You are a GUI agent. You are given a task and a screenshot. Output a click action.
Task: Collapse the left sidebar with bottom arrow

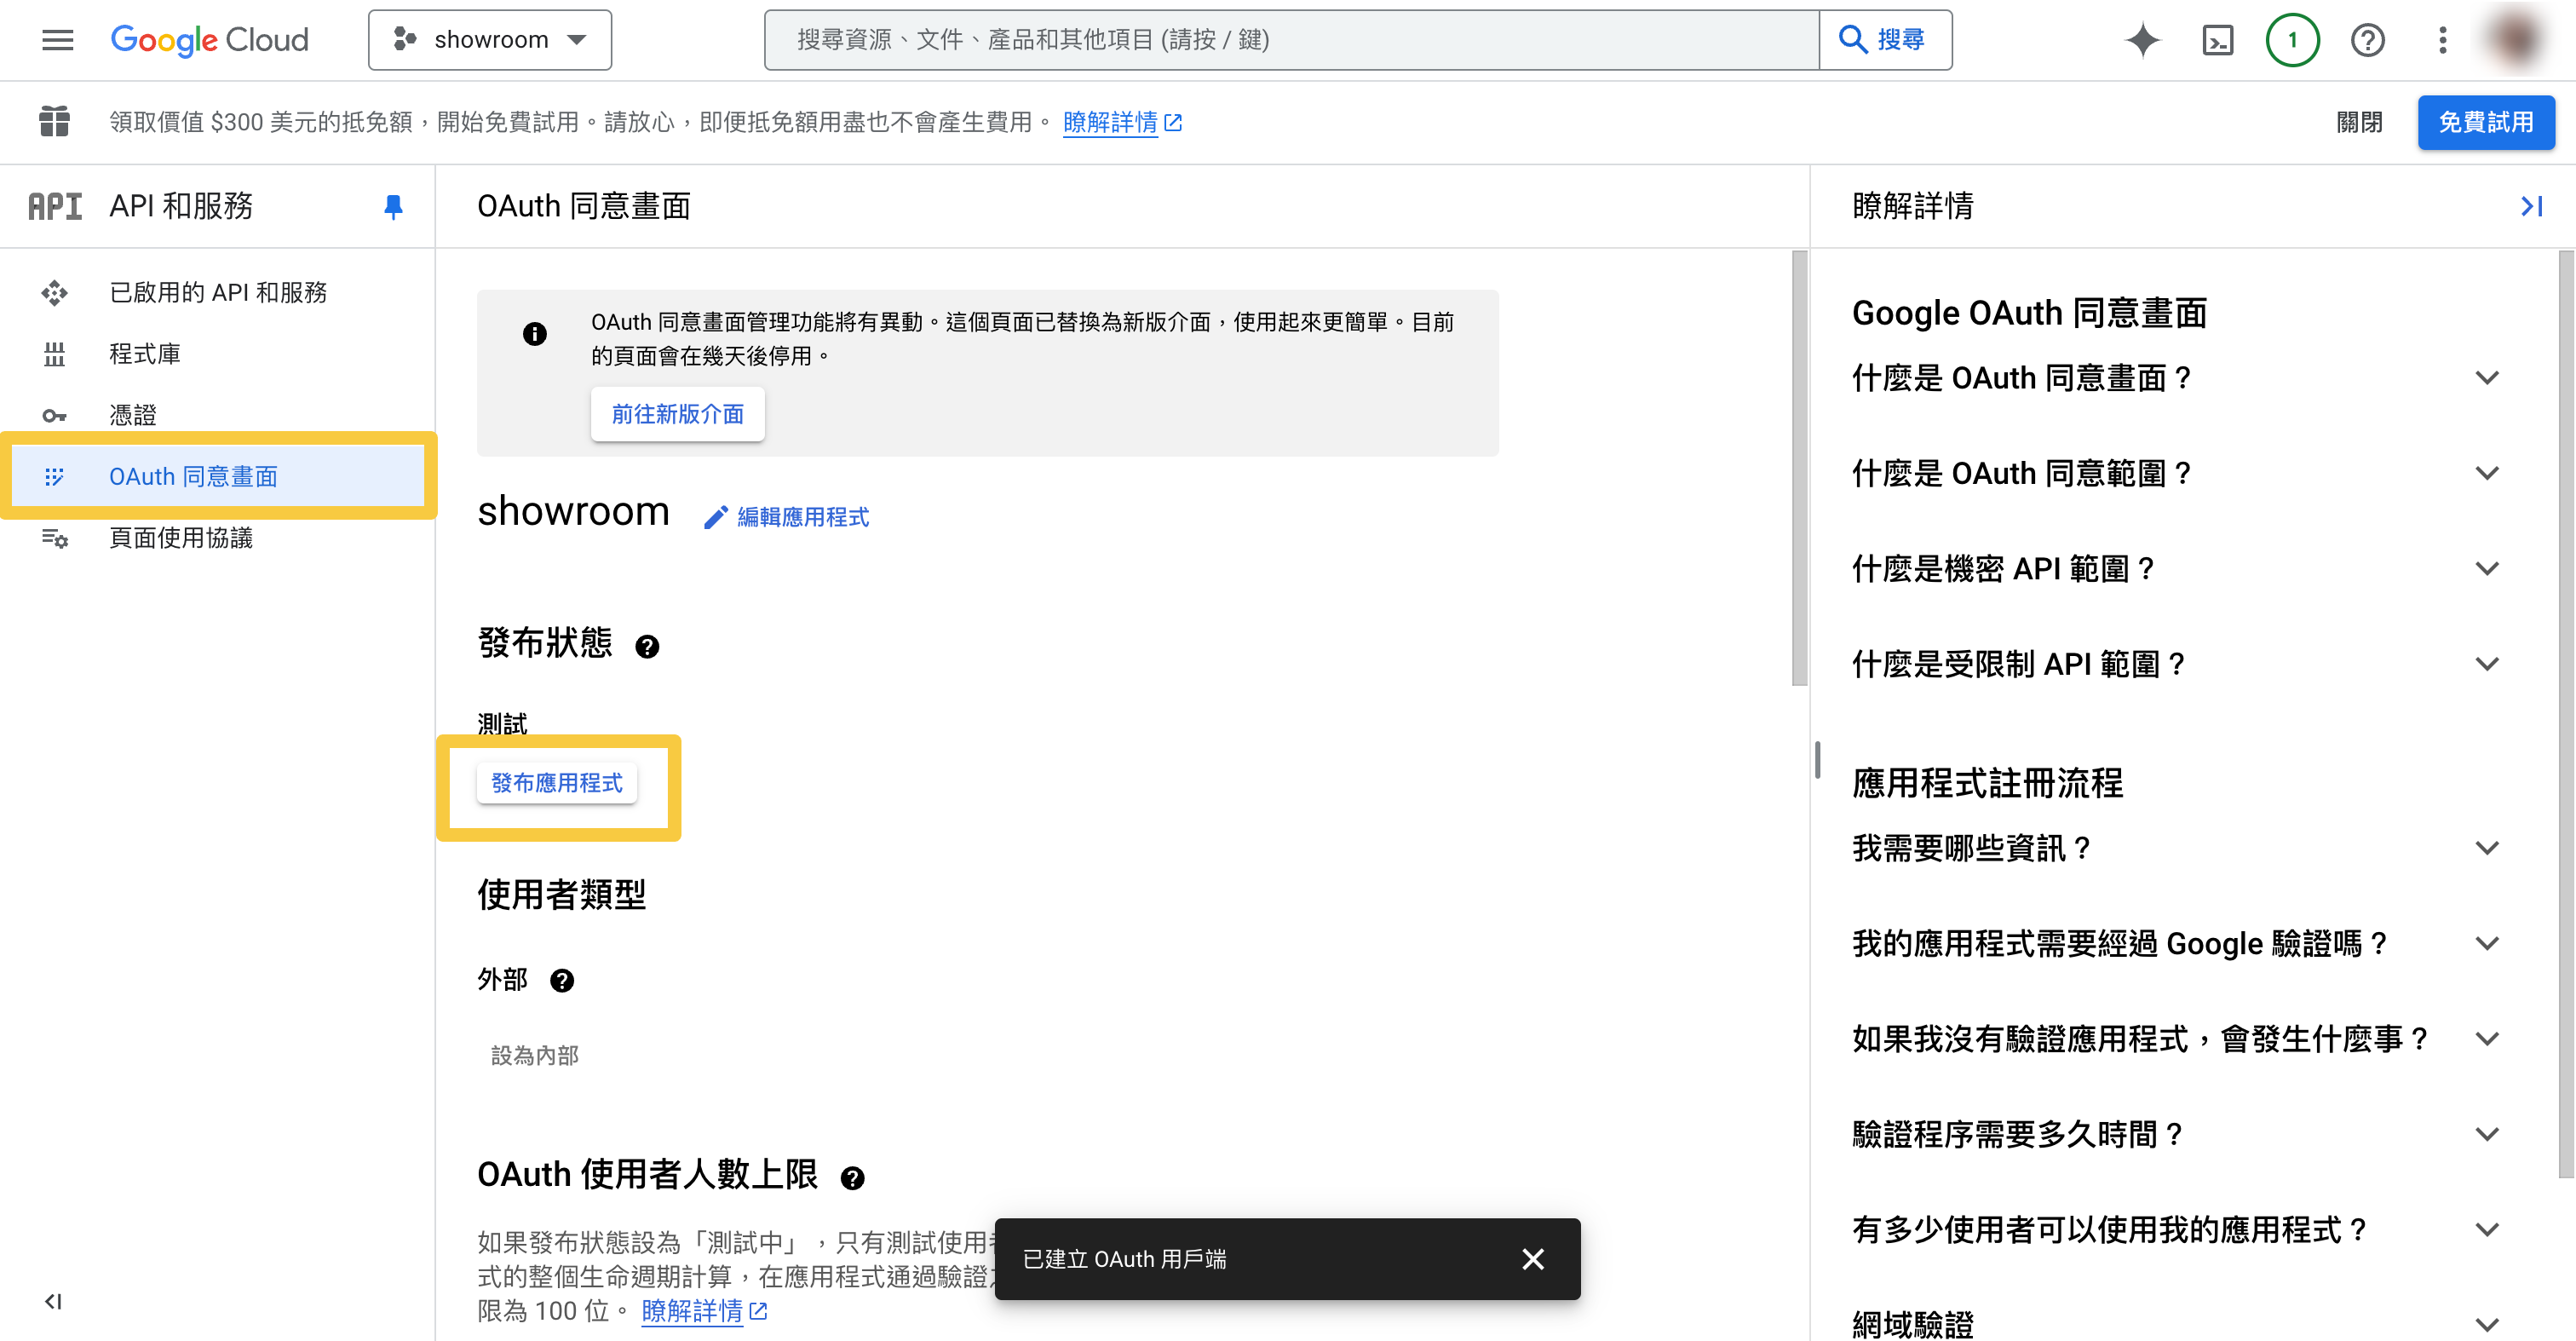click(x=53, y=1300)
